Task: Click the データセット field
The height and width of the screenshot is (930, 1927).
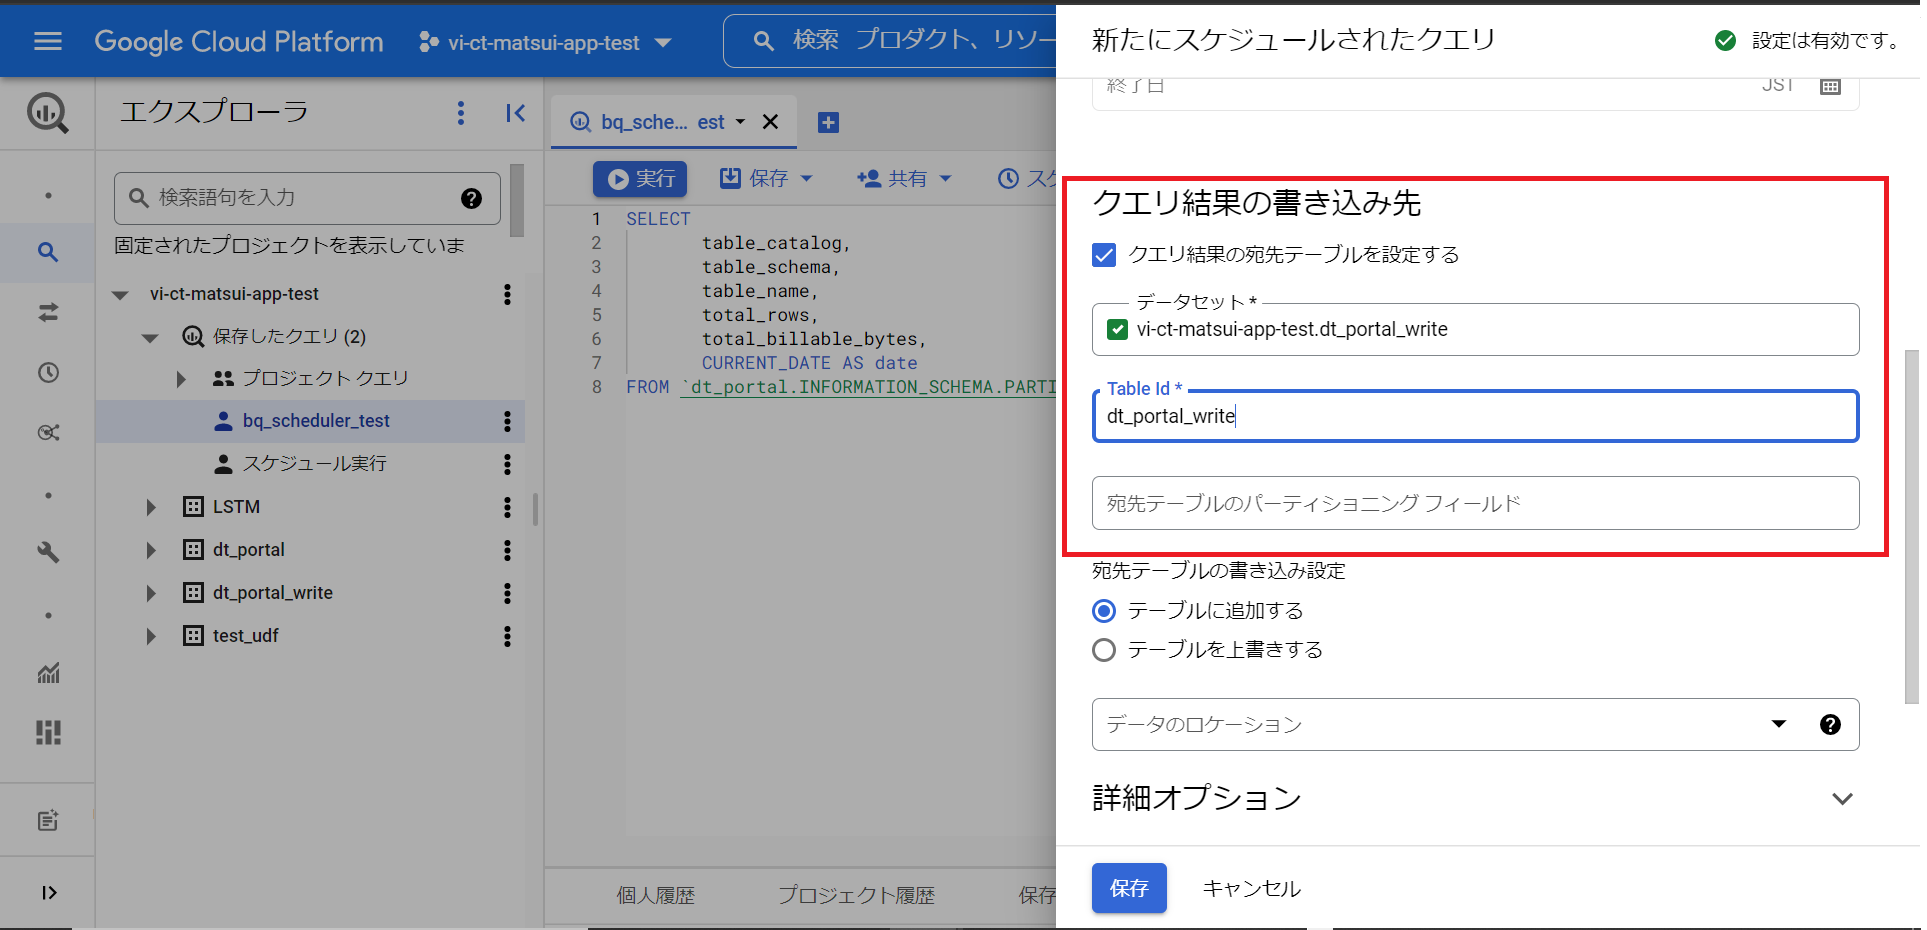Action: pos(1475,330)
